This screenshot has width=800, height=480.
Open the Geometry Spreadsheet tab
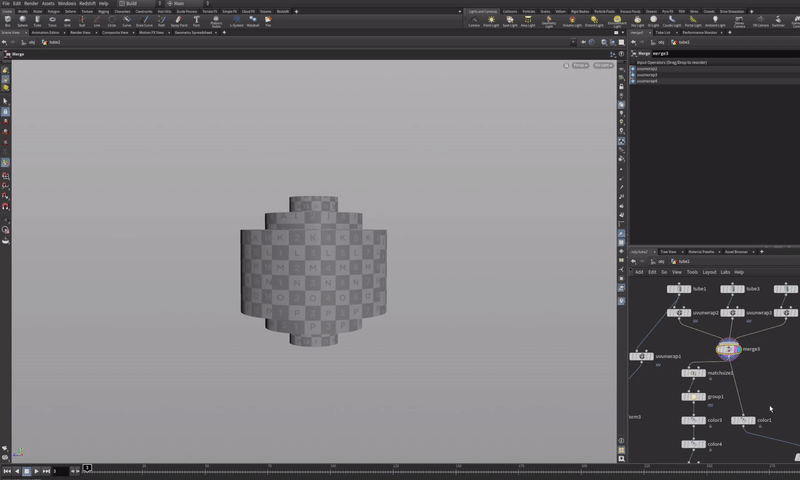193,33
